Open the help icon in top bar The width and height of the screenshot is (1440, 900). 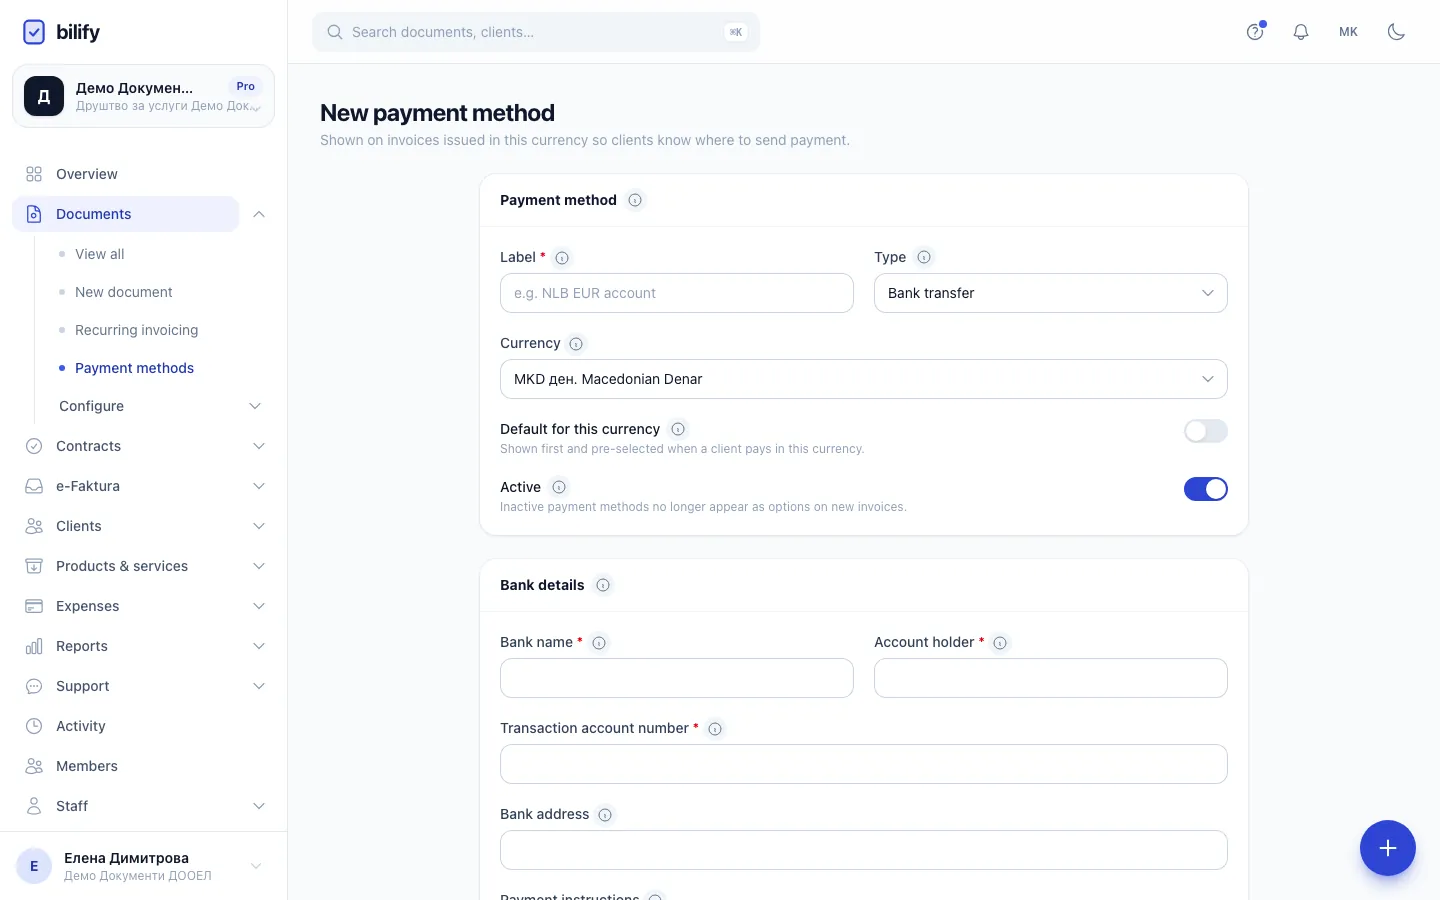pos(1255,32)
